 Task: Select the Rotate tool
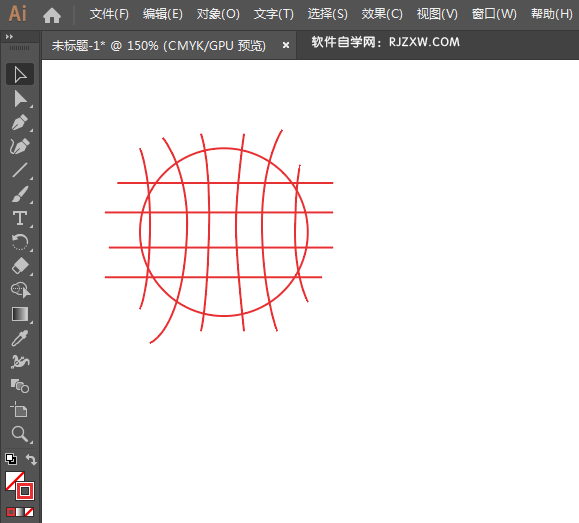[20, 242]
